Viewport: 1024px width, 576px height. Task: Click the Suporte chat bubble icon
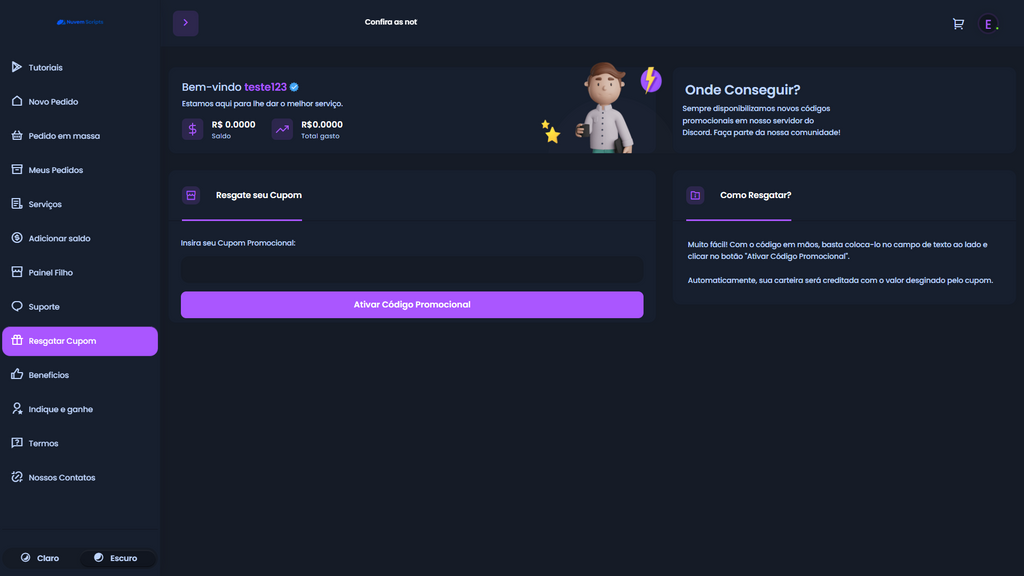[x=17, y=307]
